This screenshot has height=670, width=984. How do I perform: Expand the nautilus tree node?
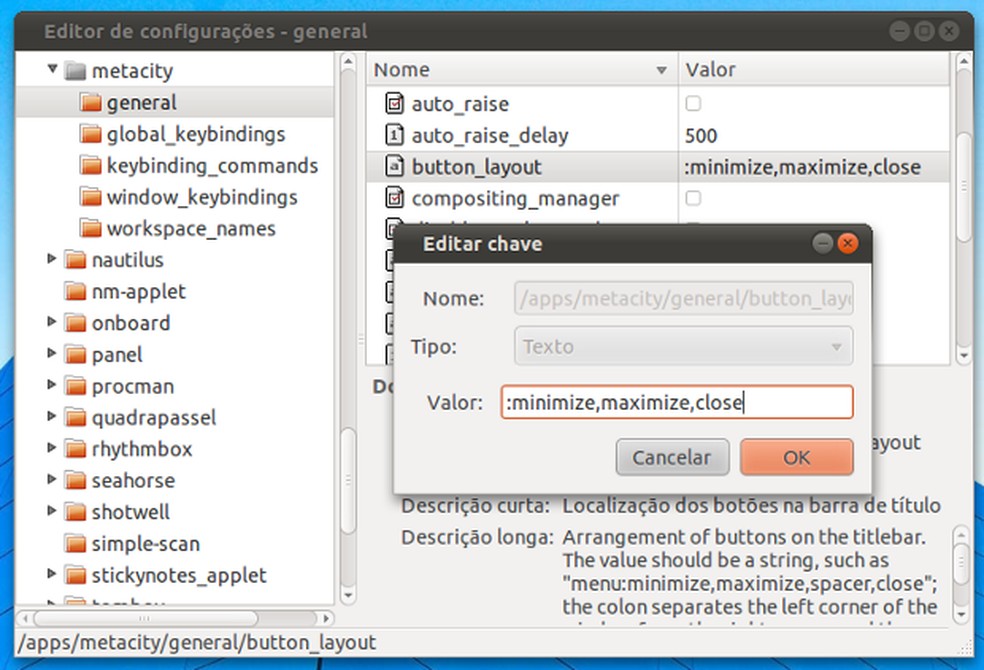[x=52, y=258]
